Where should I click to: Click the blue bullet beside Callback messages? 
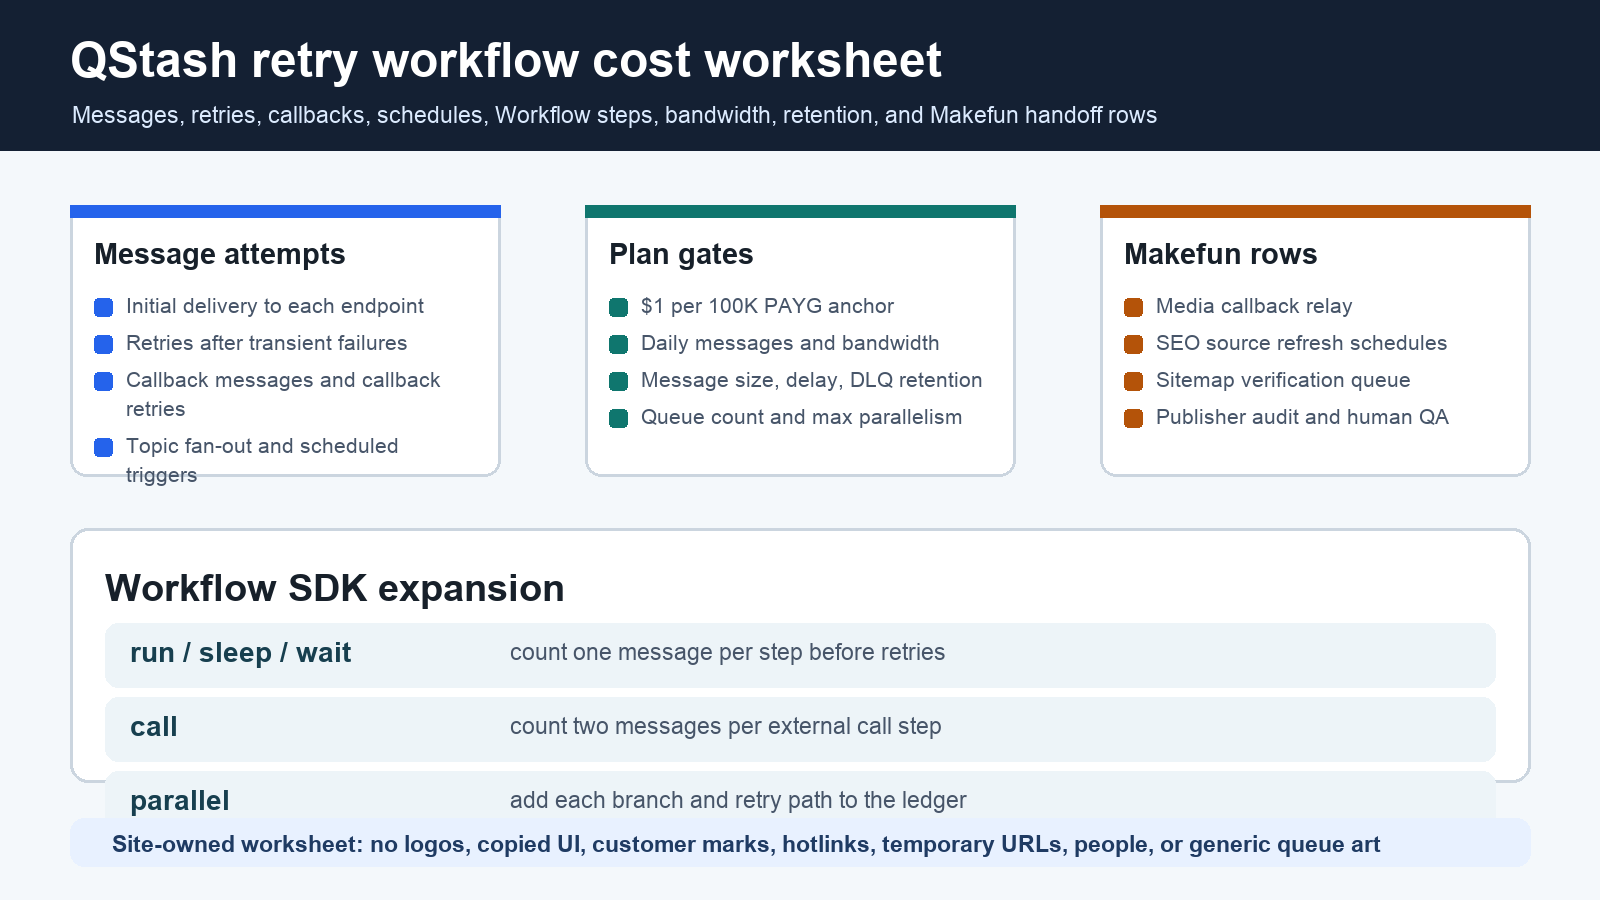tap(103, 381)
